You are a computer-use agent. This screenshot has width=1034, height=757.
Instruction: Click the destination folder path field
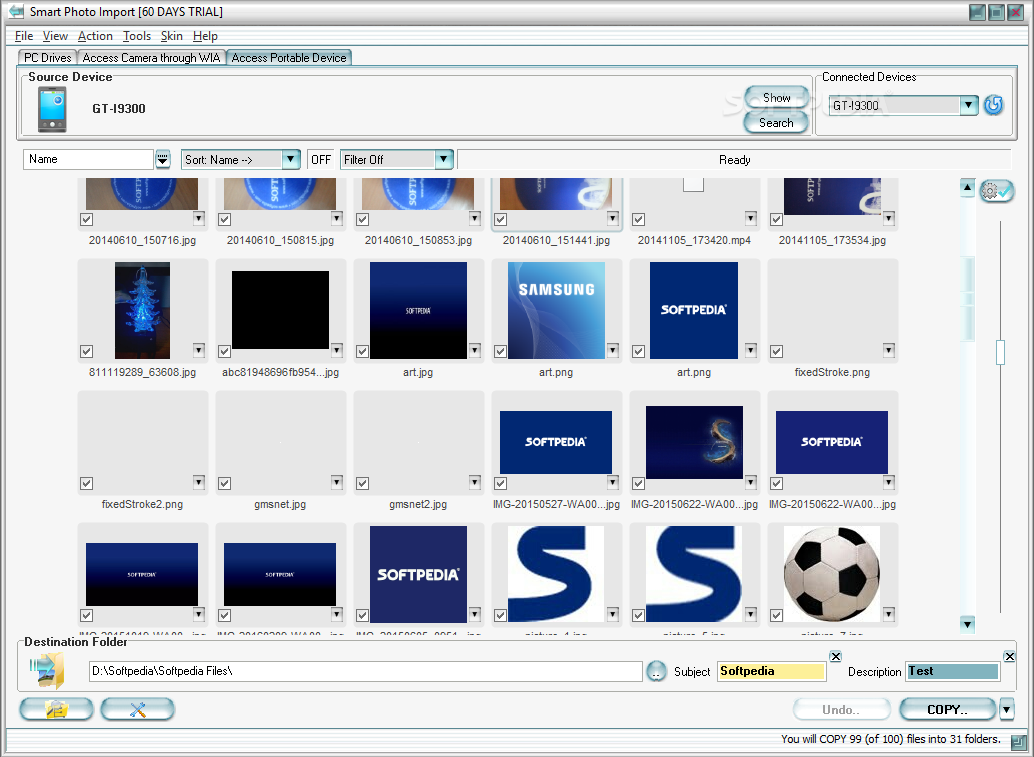(x=365, y=671)
